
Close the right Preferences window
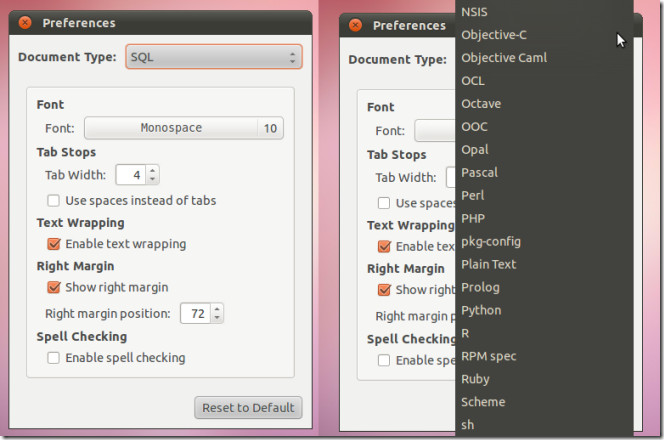(355, 25)
